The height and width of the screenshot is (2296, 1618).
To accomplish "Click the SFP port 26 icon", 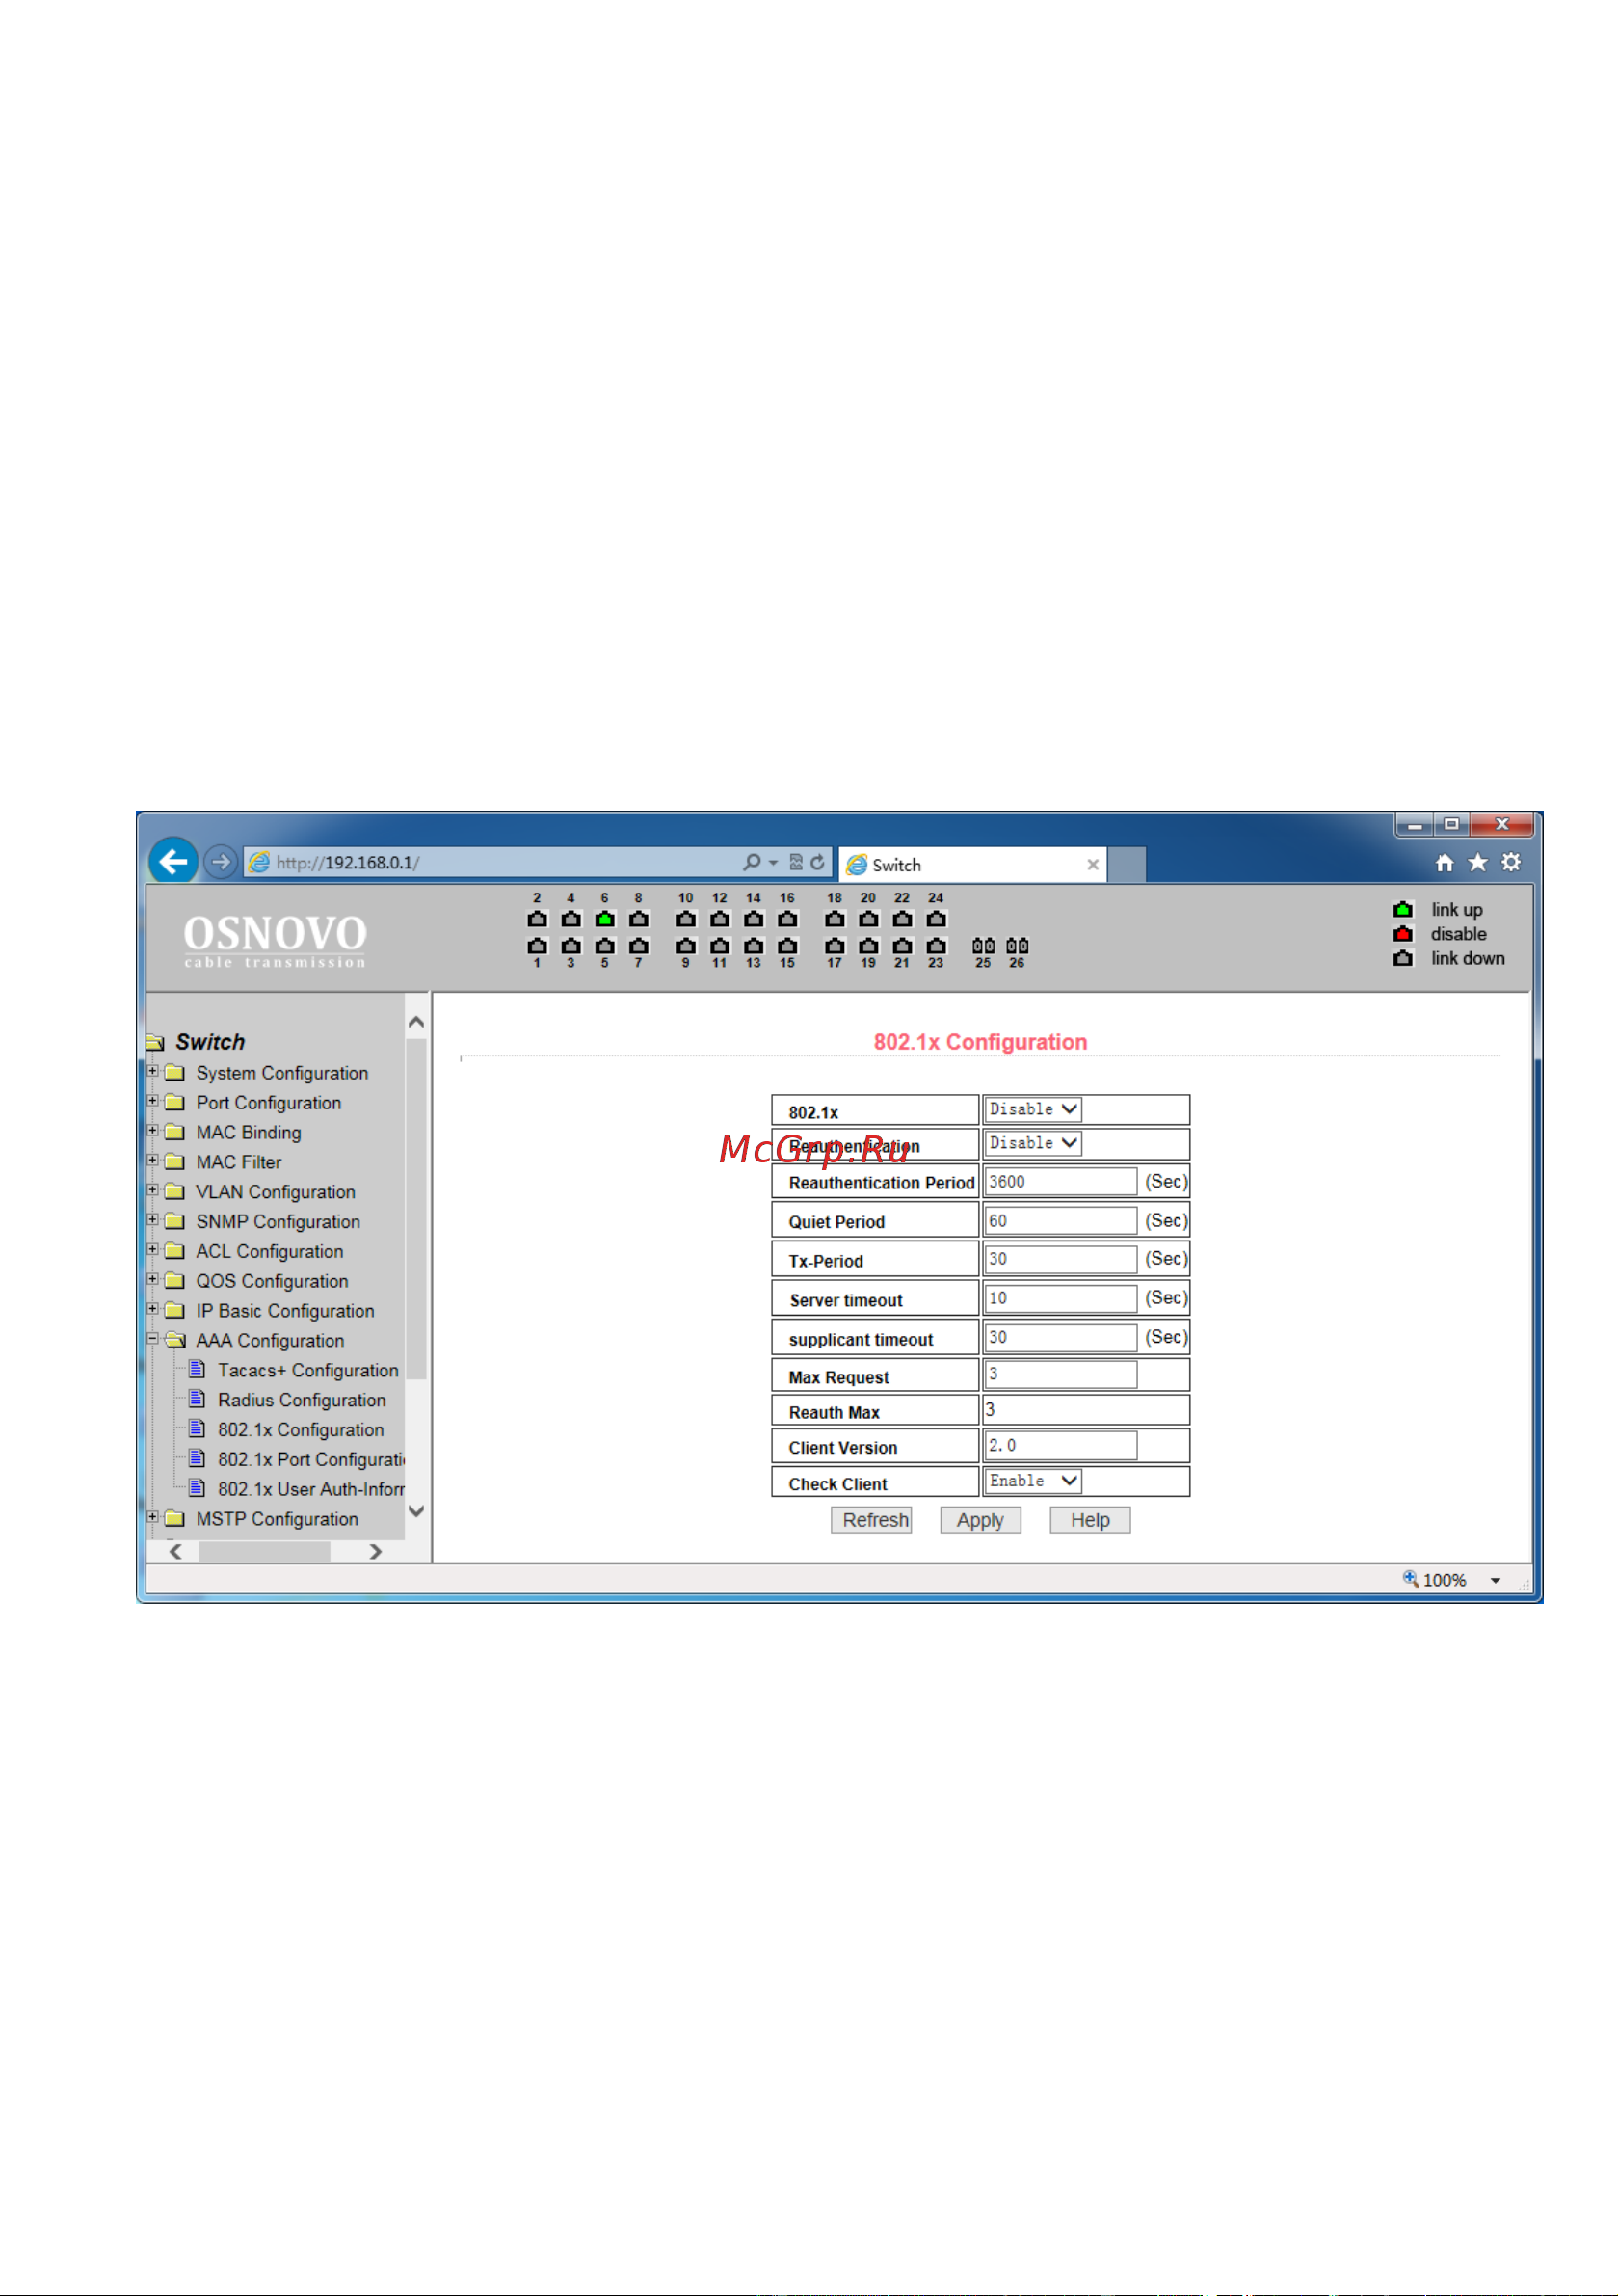I will coord(1017,945).
